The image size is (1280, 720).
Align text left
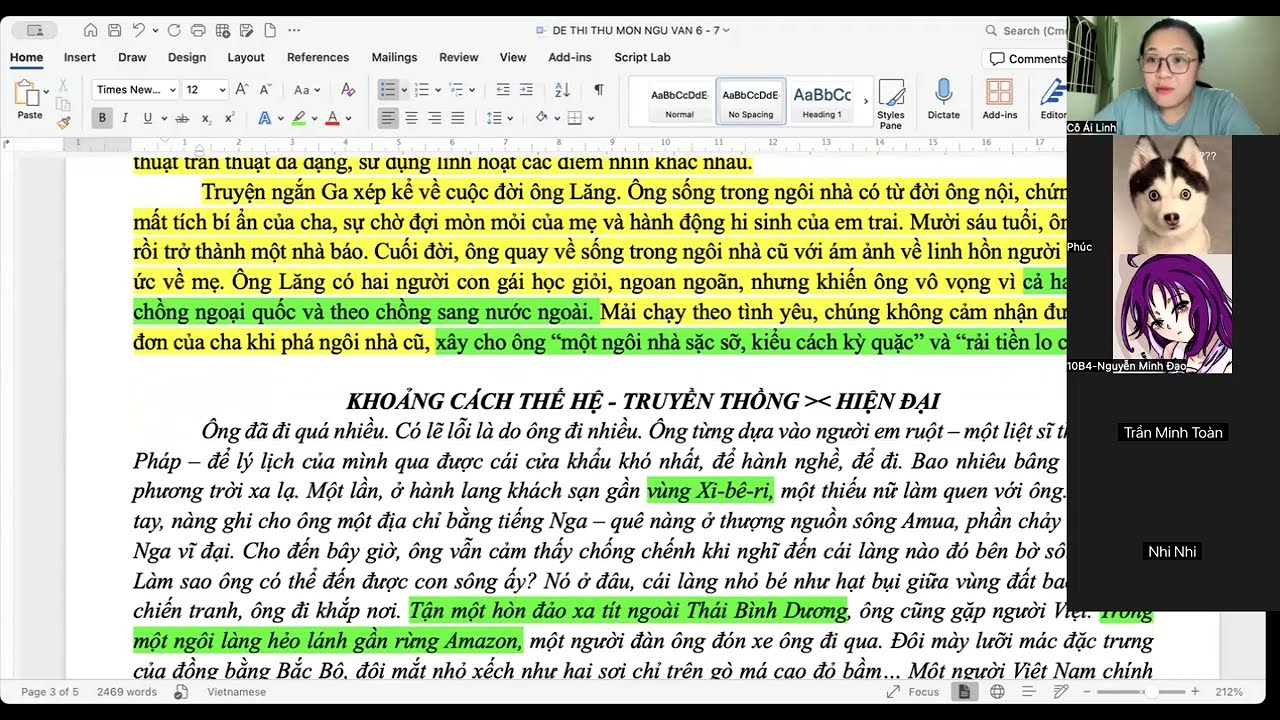pos(387,118)
